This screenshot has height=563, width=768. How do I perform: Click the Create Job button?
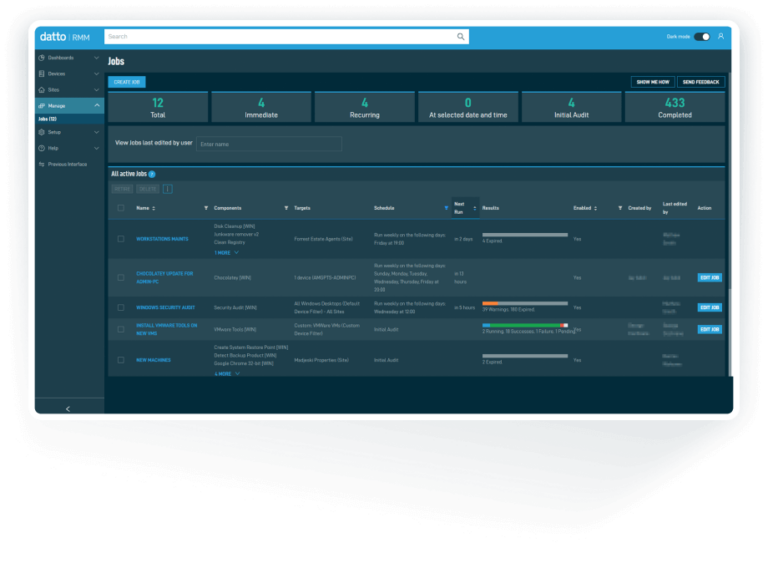coord(127,82)
